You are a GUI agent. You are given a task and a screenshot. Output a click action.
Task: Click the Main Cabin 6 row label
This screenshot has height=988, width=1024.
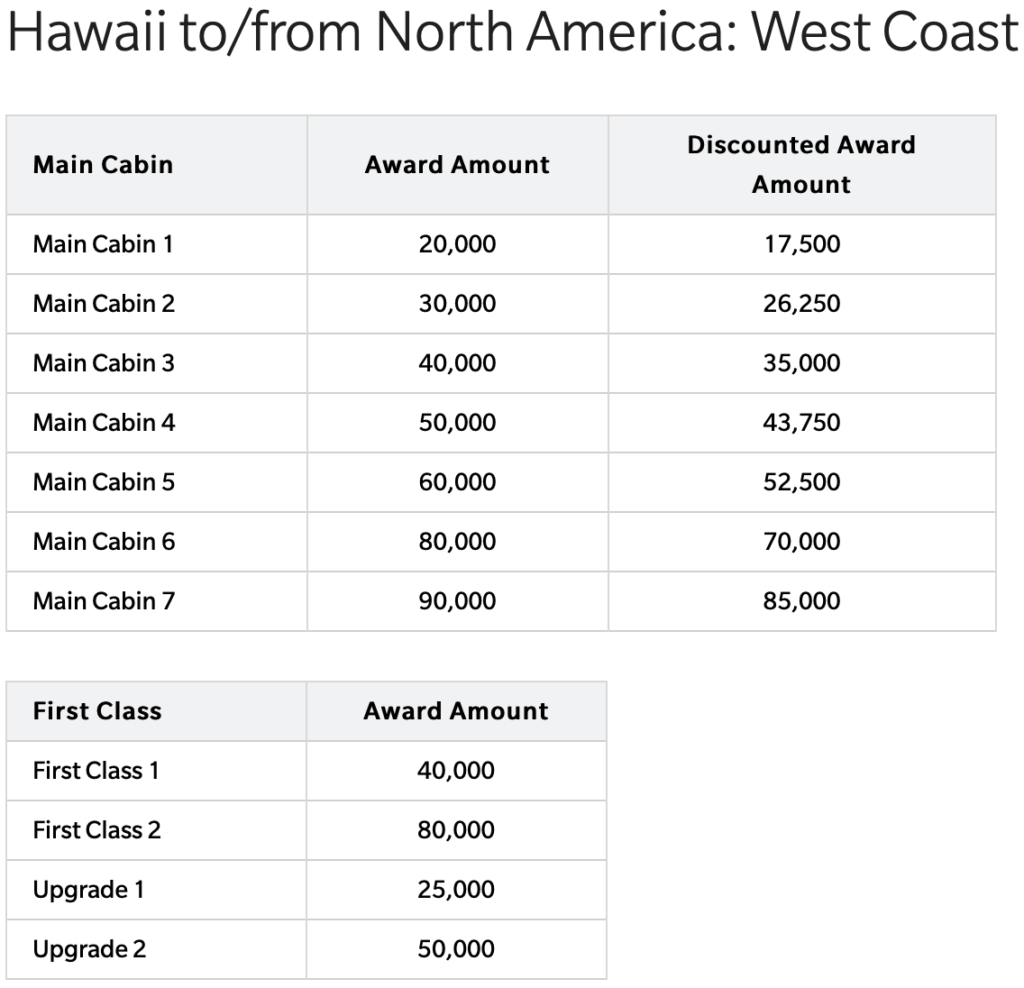pyautogui.click(x=104, y=541)
